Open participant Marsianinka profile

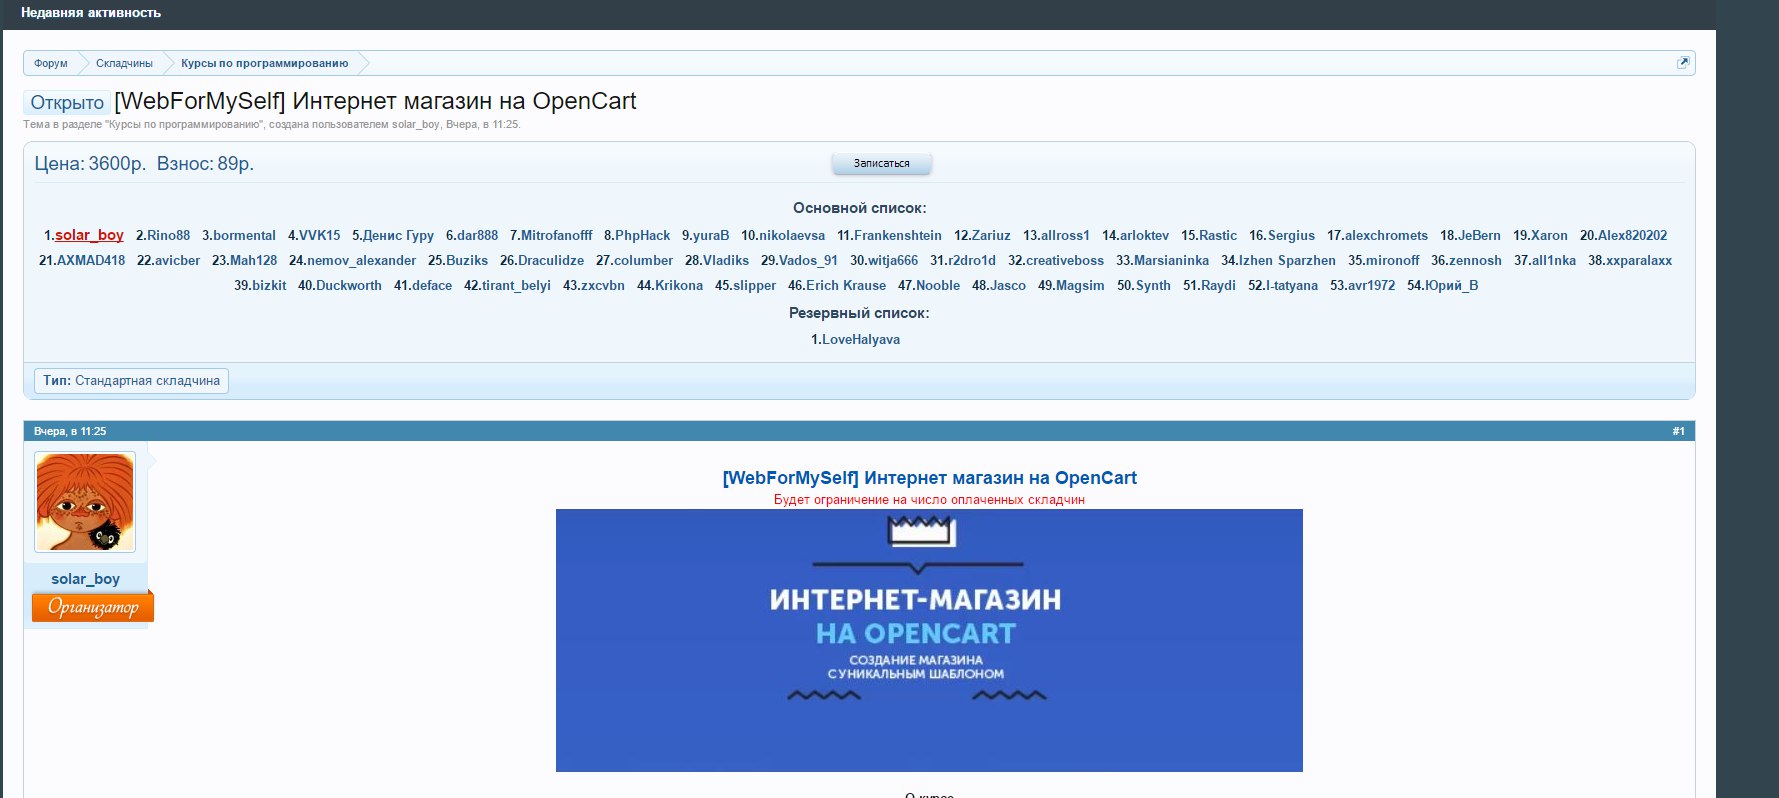point(1171,260)
